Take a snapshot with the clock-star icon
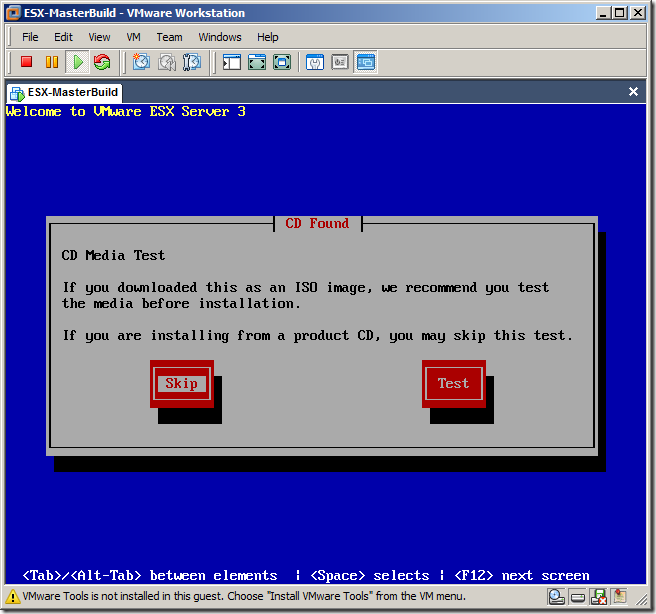Image resolution: width=656 pixels, height=614 pixels. [141, 62]
